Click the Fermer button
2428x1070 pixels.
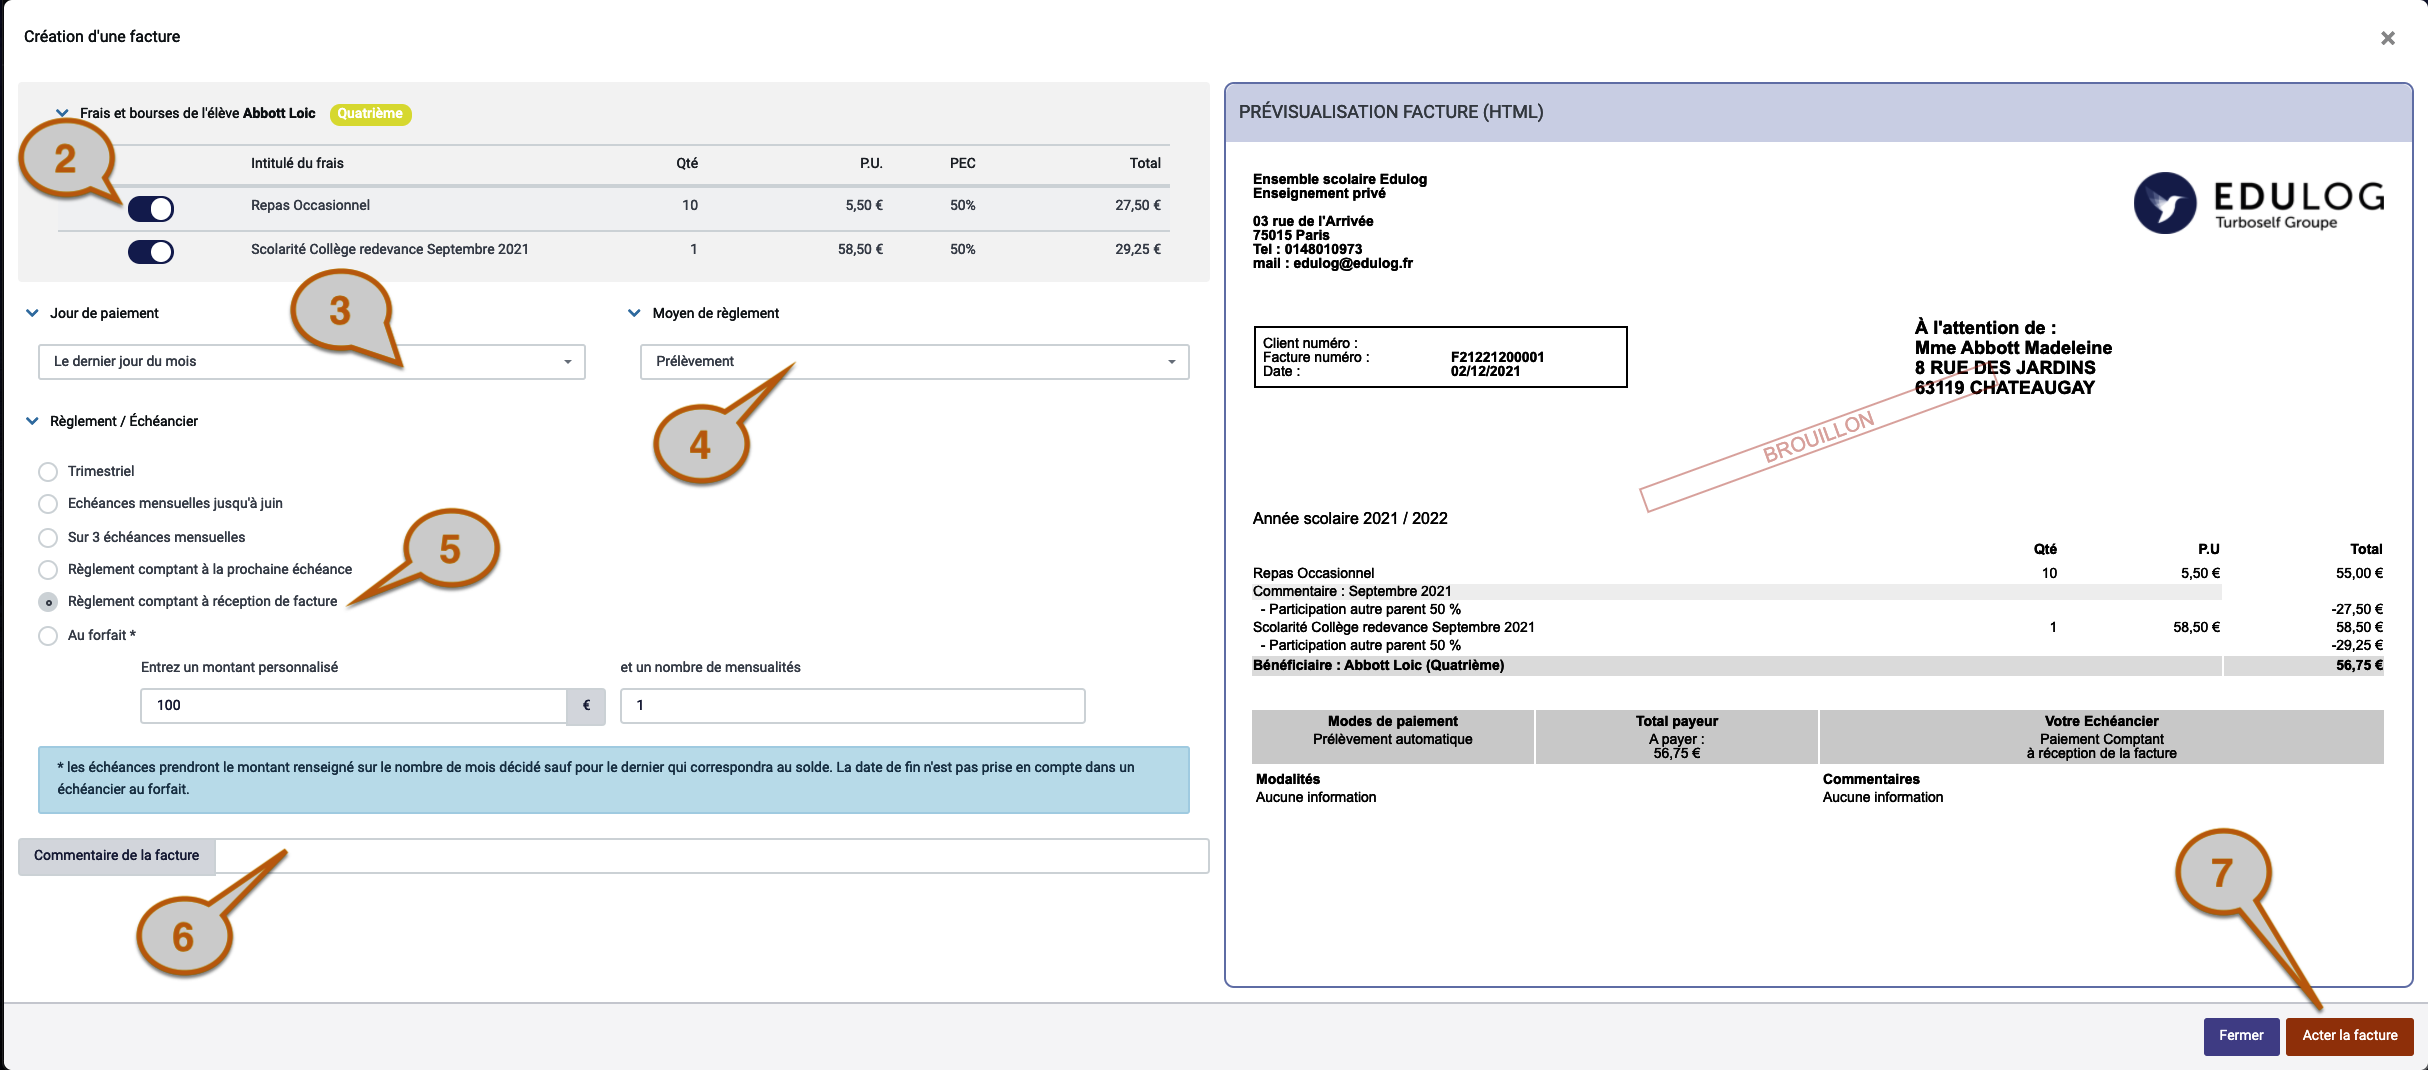point(2241,1036)
